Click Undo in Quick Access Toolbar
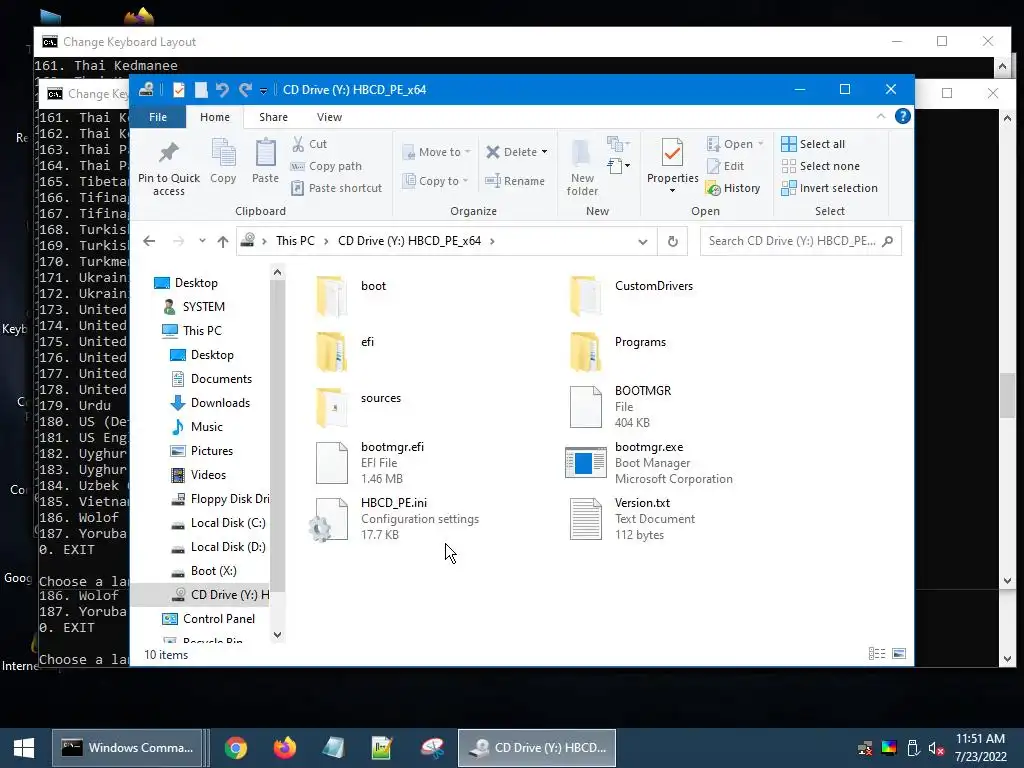Image resolution: width=1024 pixels, height=768 pixels. [x=222, y=89]
